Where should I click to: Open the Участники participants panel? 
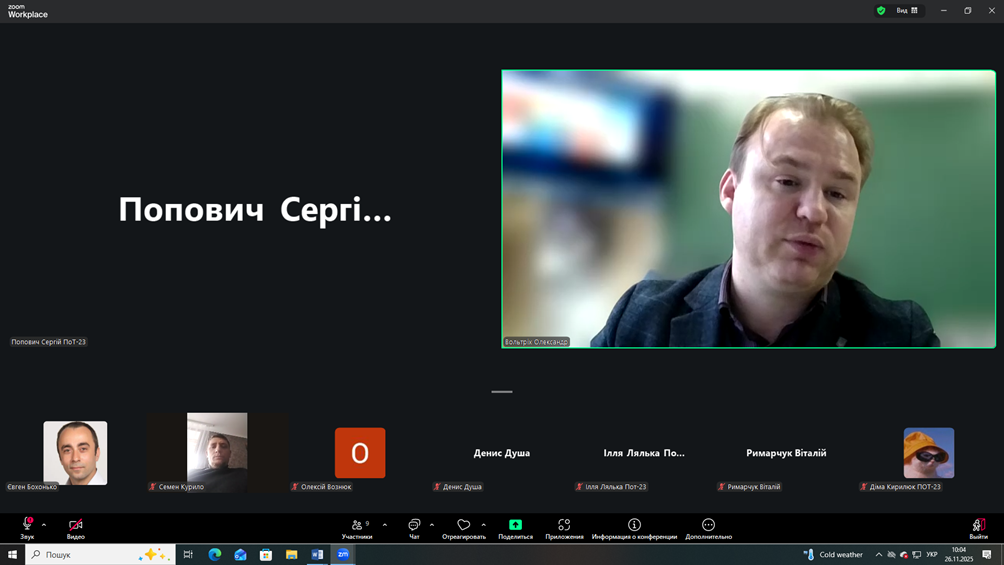tap(357, 525)
